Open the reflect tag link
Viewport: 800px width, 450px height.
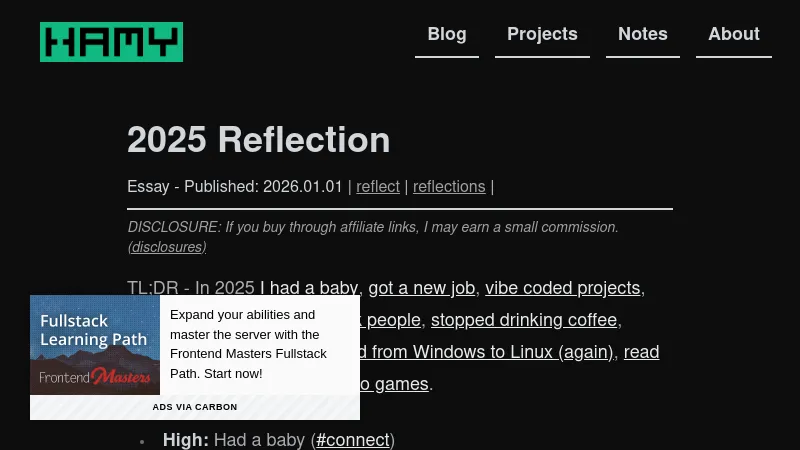tap(378, 187)
